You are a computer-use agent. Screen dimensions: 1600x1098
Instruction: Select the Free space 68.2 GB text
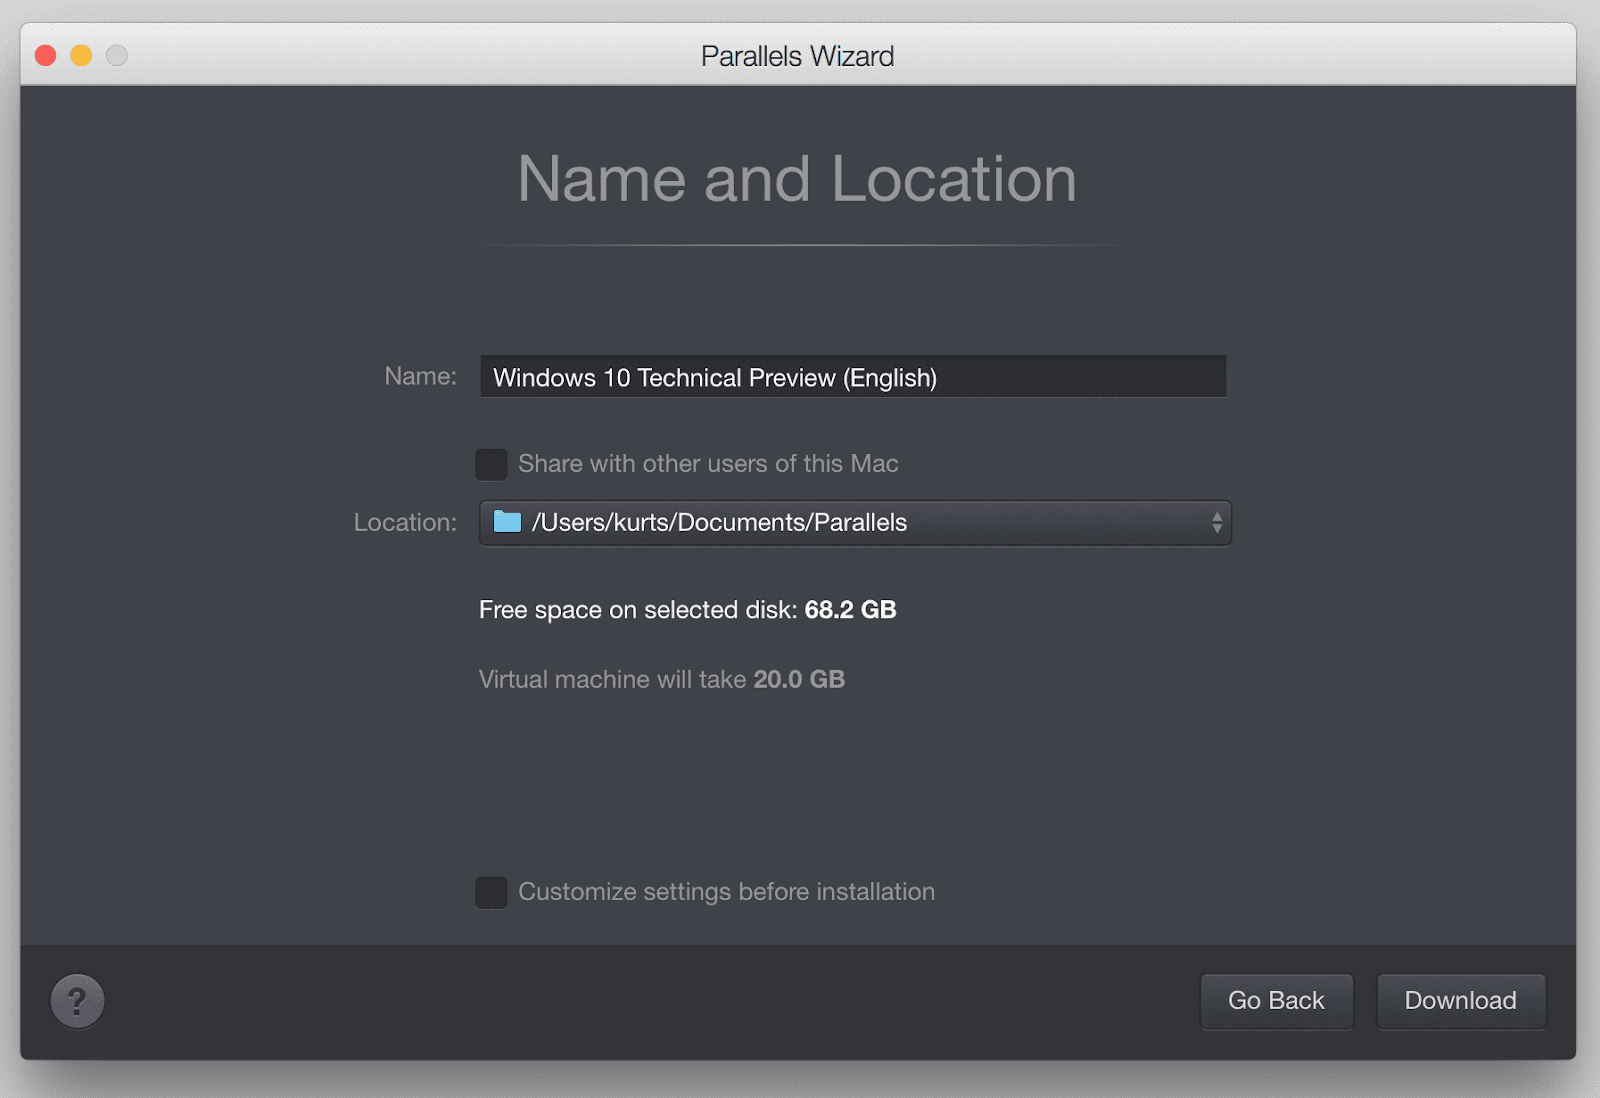pyautogui.click(x=687, y=610)
